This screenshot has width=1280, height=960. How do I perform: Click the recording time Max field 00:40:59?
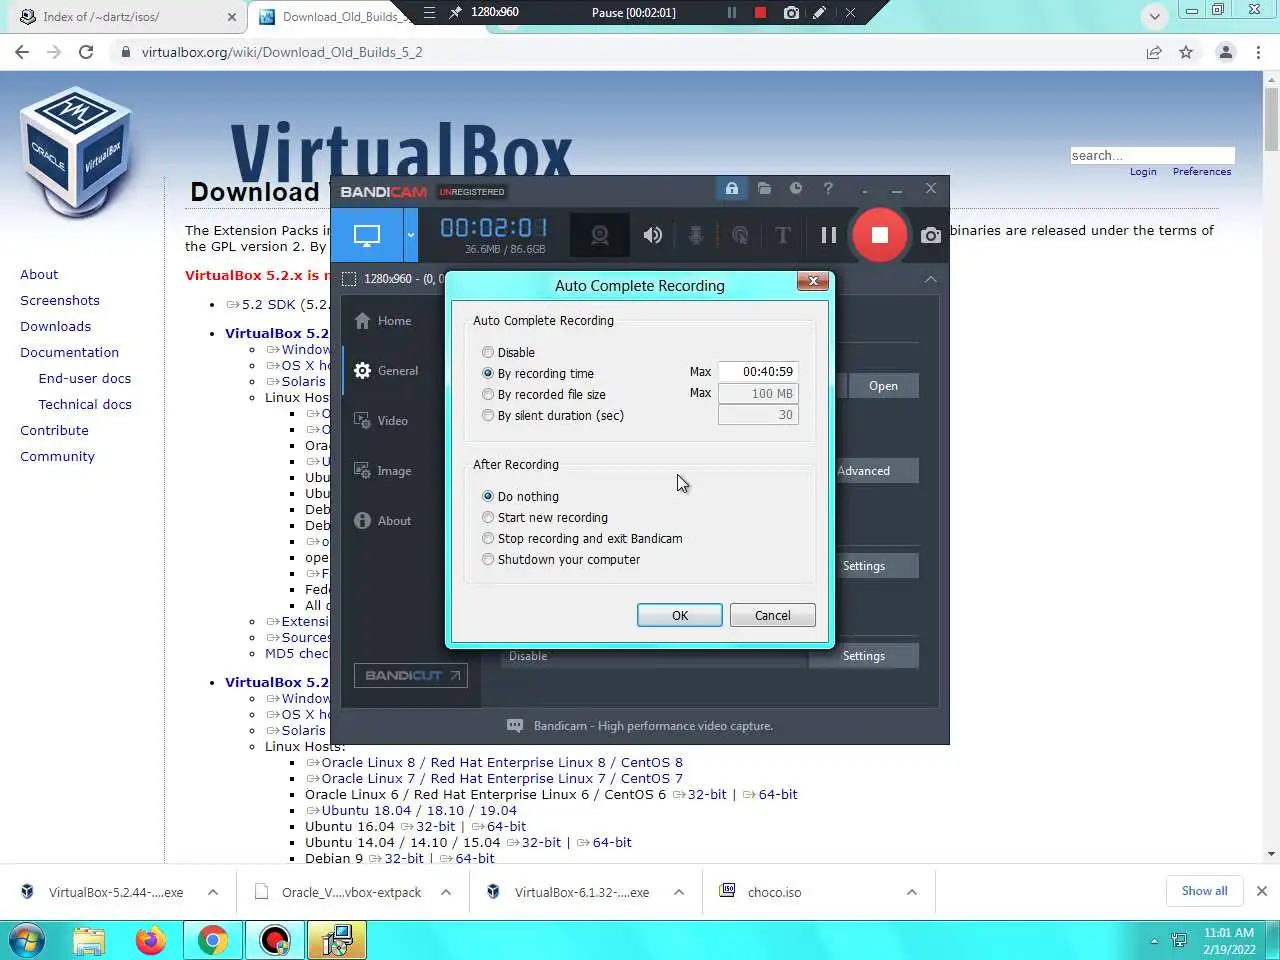[x=758, y=371]
